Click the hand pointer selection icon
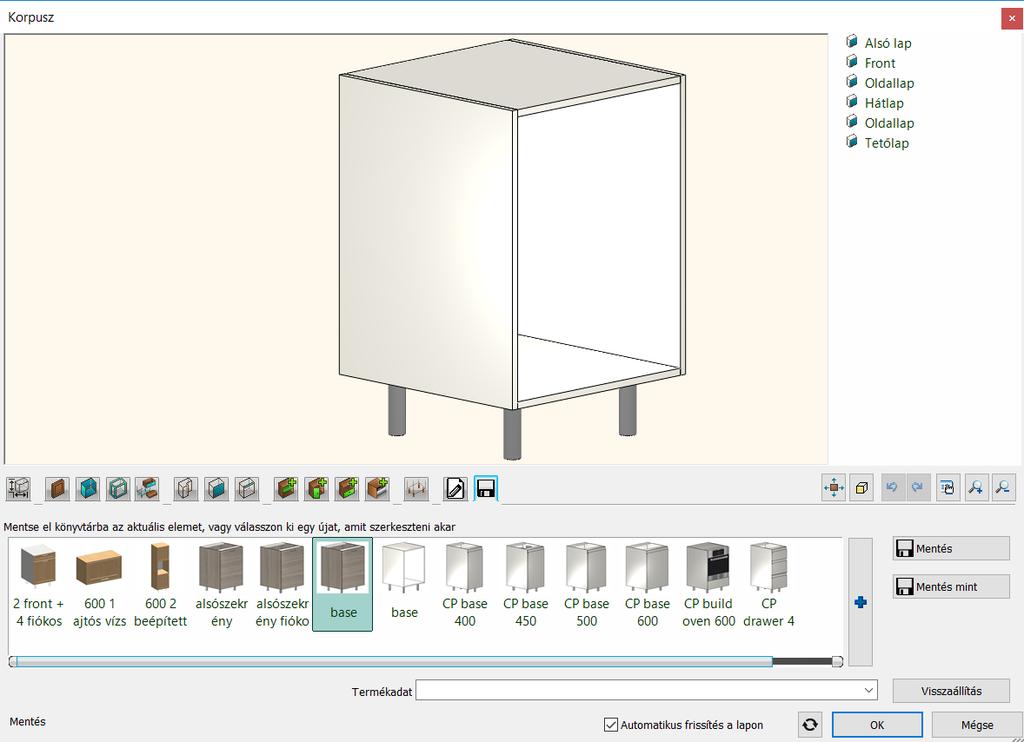The height and width of the screenshot is (742, 1024). coord(948,487)
